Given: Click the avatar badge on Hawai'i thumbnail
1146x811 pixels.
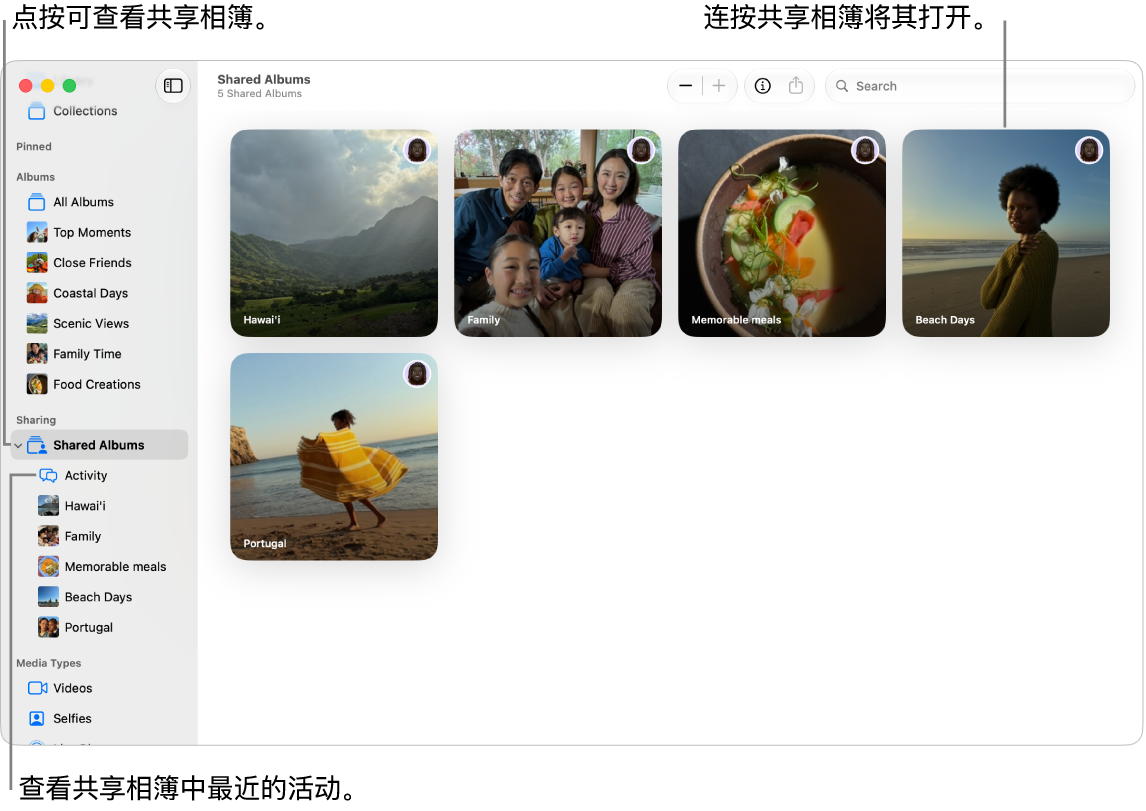Looking at the screenshot, I should pyautogui.click(x=417, y=151).
